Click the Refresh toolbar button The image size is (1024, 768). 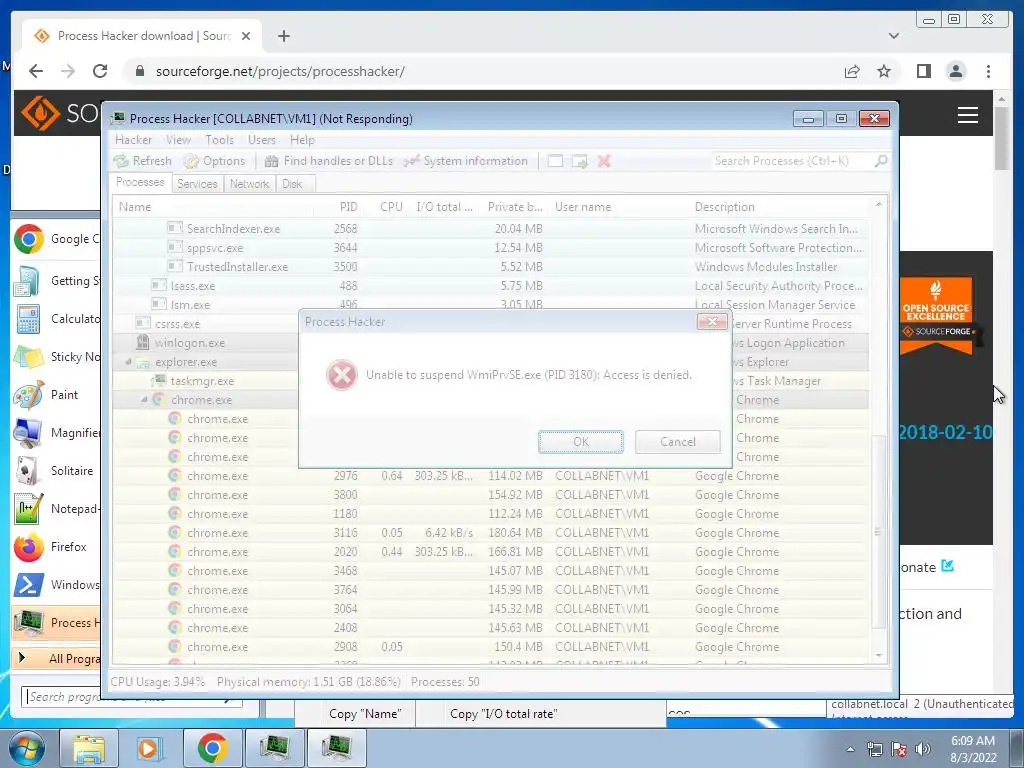point(143,161)
